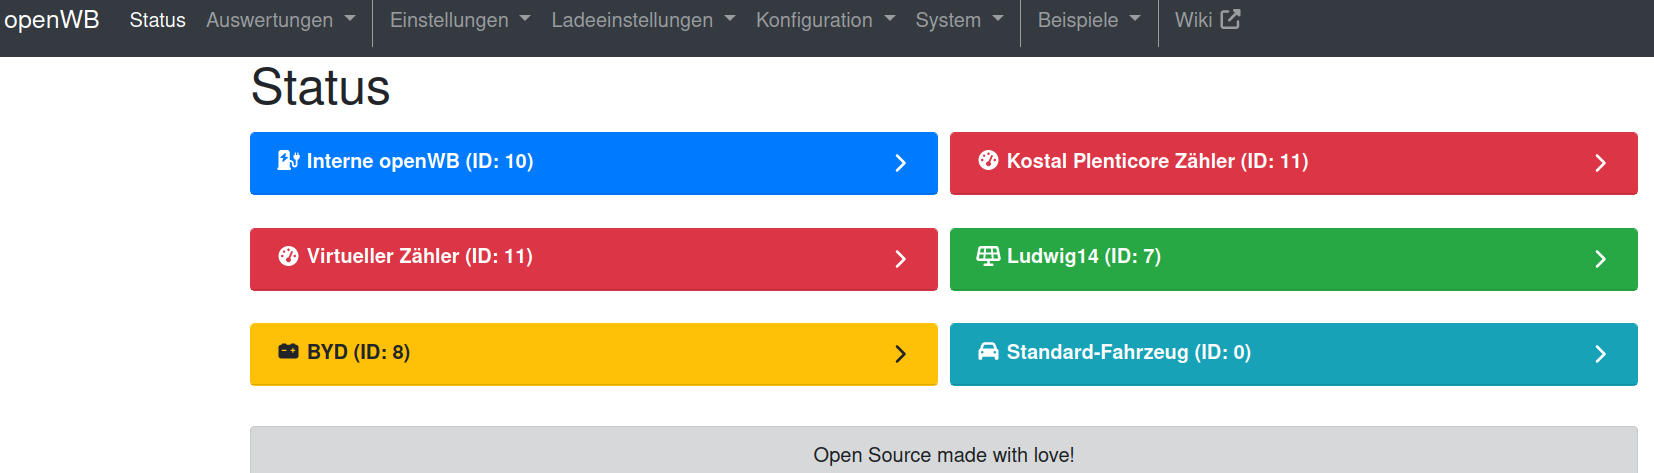Image resolution: width=1654 pixels, height=473 pixels.
Task: Click the external link icon beside Wiki
Action: (1230, 19)
